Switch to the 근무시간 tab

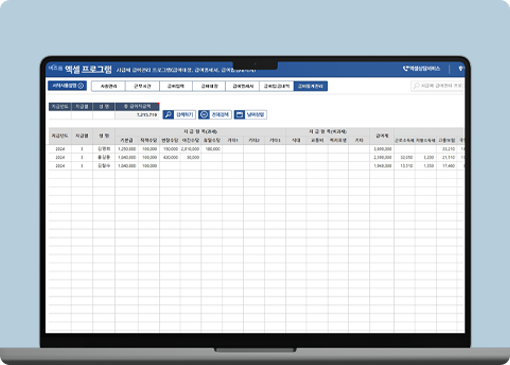click(x=142, y=86)
